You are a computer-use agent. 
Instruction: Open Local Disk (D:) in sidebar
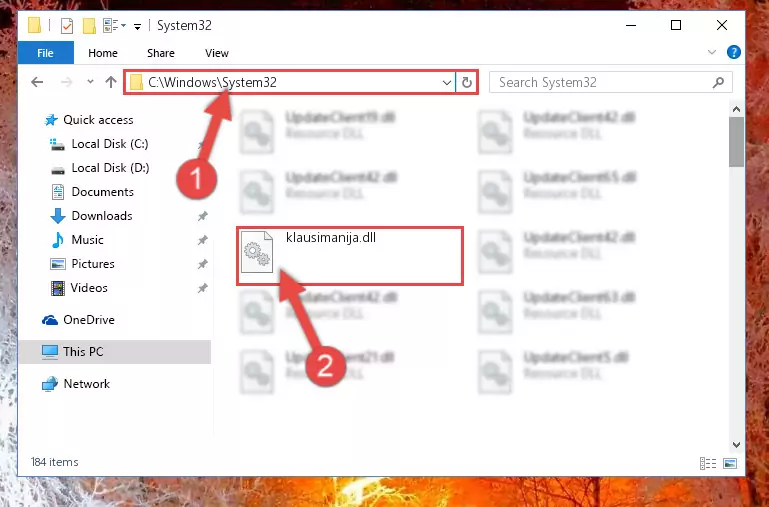110,168
